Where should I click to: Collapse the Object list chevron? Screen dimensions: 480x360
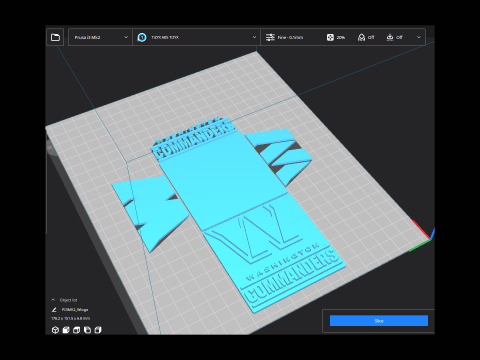pos(53,300)
